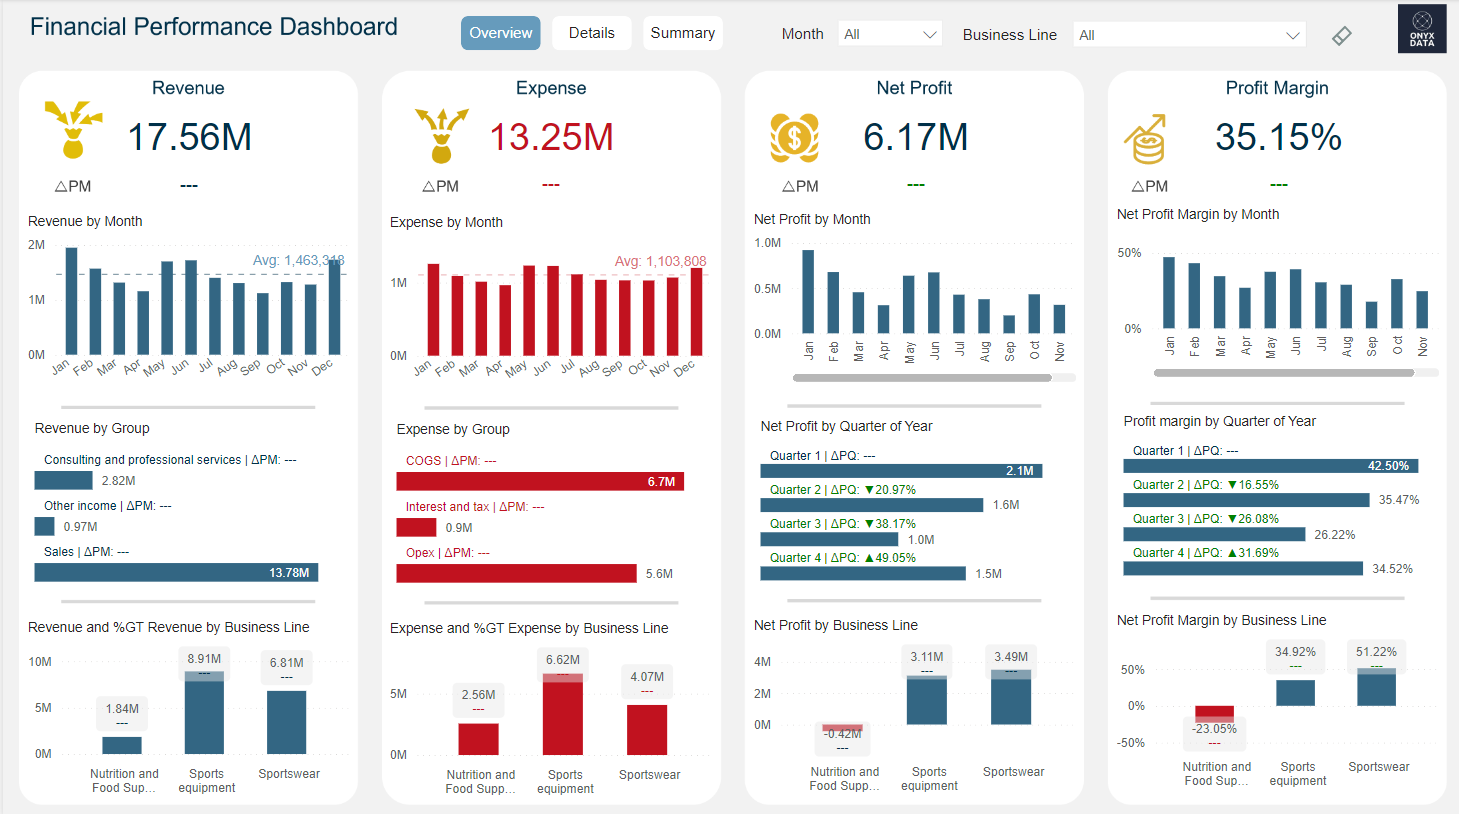Select the Quarter 1 net profit bar
Screen dimensions: 1459x814
point(900,471)
